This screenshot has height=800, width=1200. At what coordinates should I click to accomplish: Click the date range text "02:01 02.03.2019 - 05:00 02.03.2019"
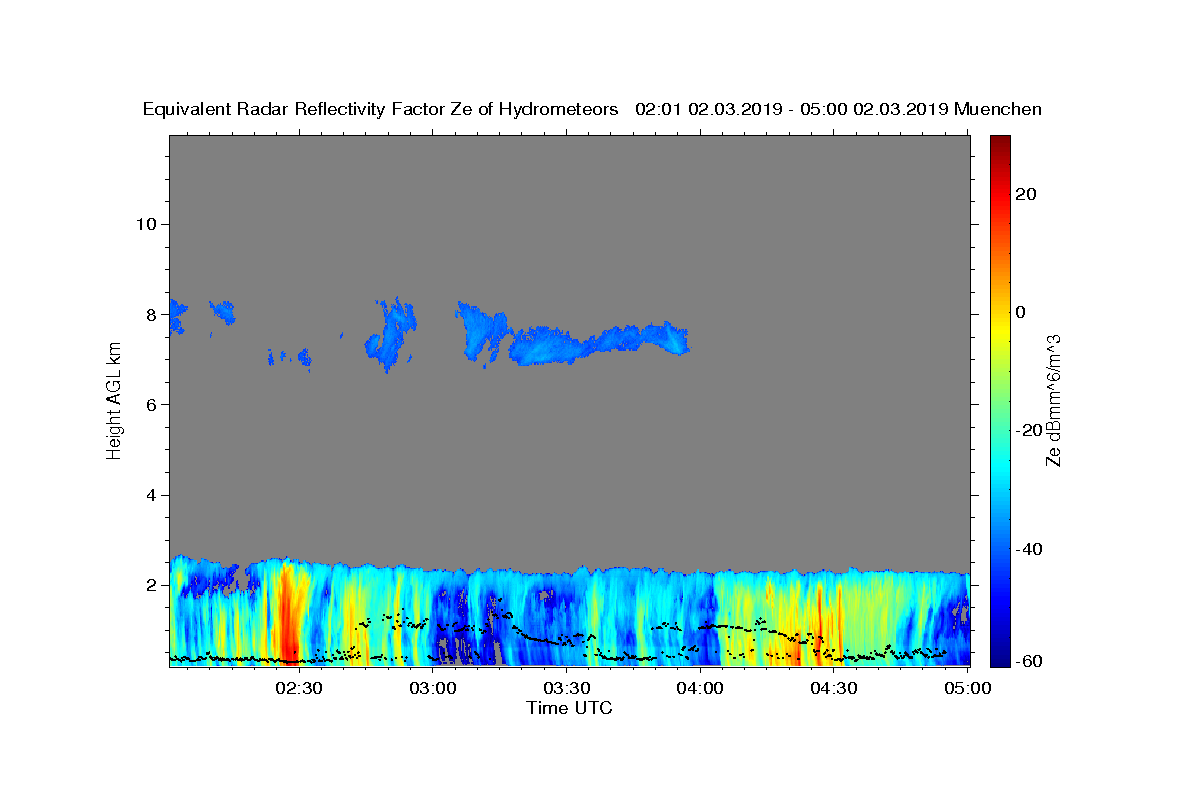[792, 109]
